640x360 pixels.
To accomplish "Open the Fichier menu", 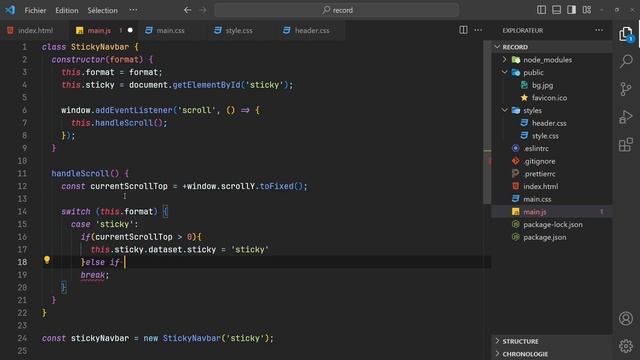I will tap(35, 10).
